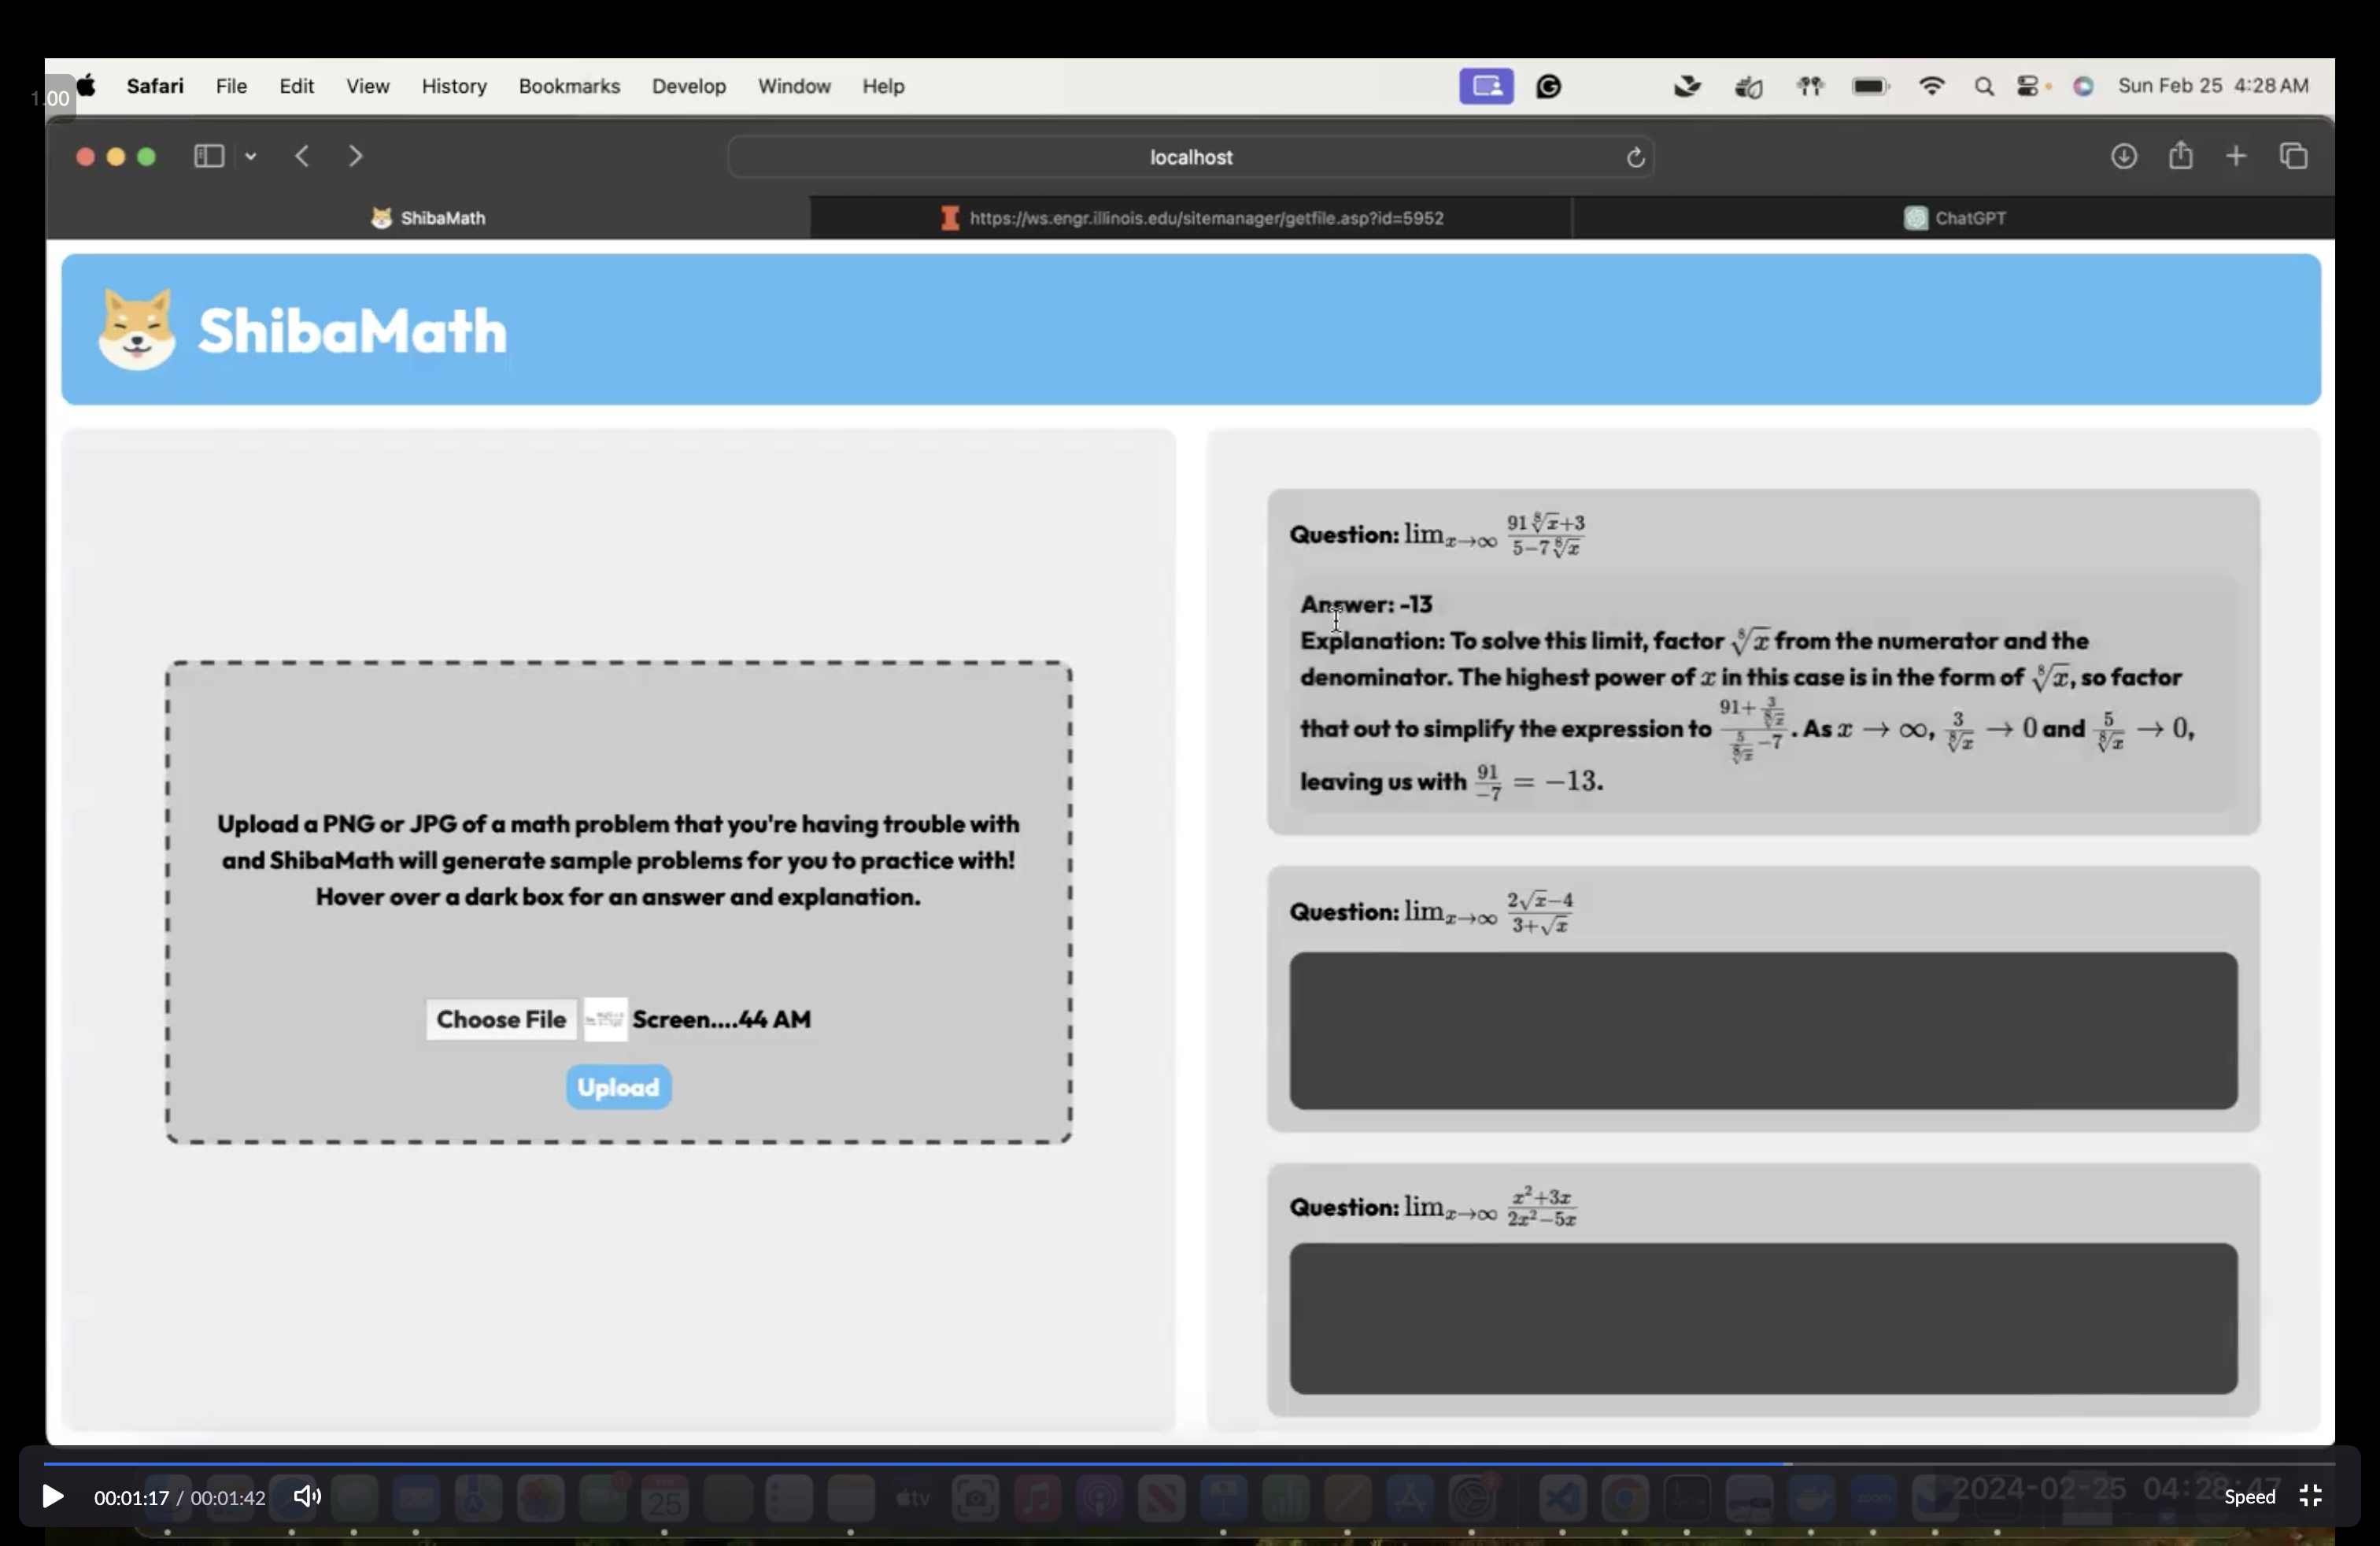Click the forward navigation arrow
This screenshot has height=1546, width=2380.
(x=355, y=156)
